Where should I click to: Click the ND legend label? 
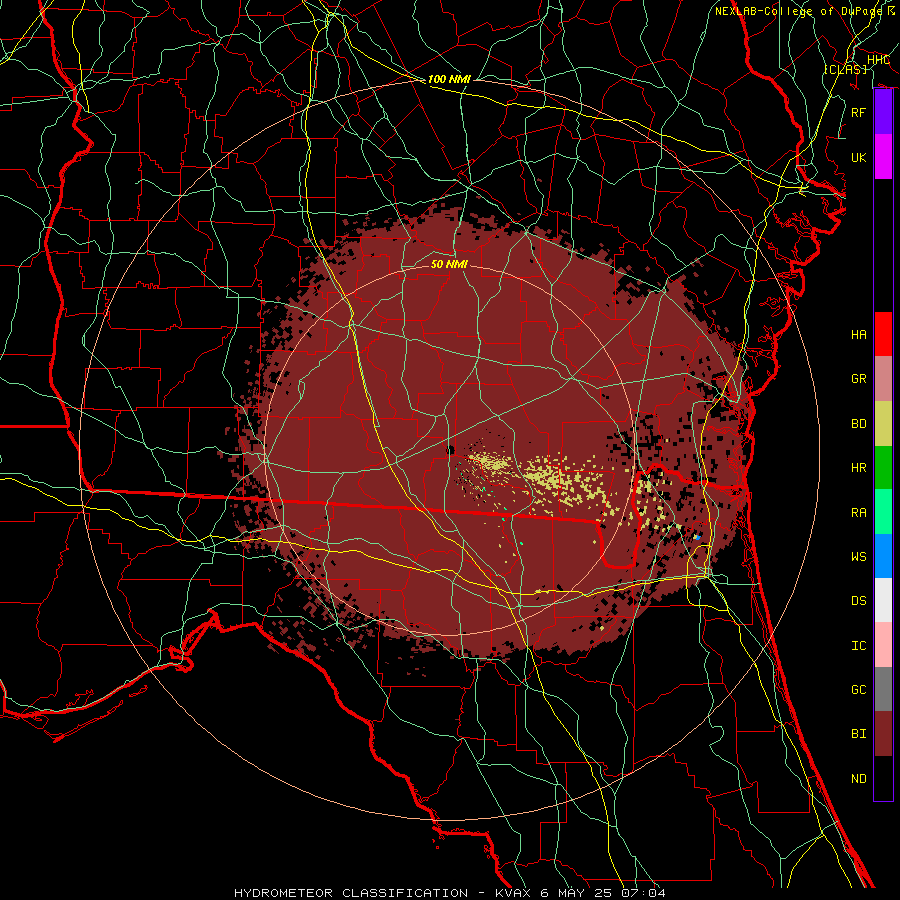(x=858, y=779)
